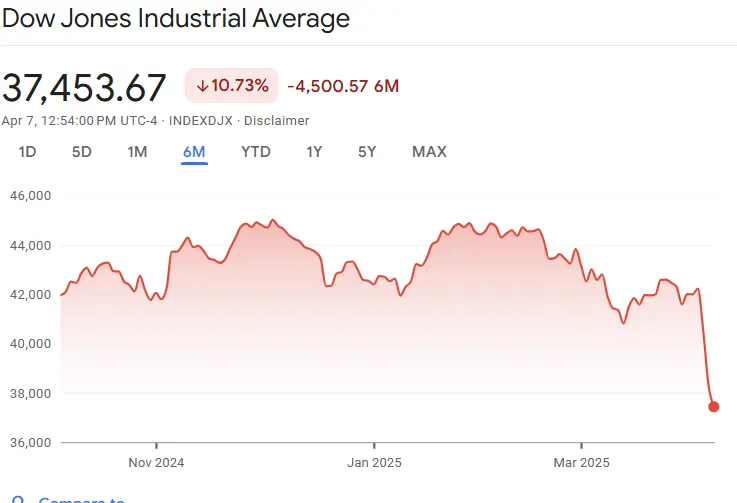Show the MAX time range
Viewport: 737px width, 503px height.
click(x=429, y=152)
